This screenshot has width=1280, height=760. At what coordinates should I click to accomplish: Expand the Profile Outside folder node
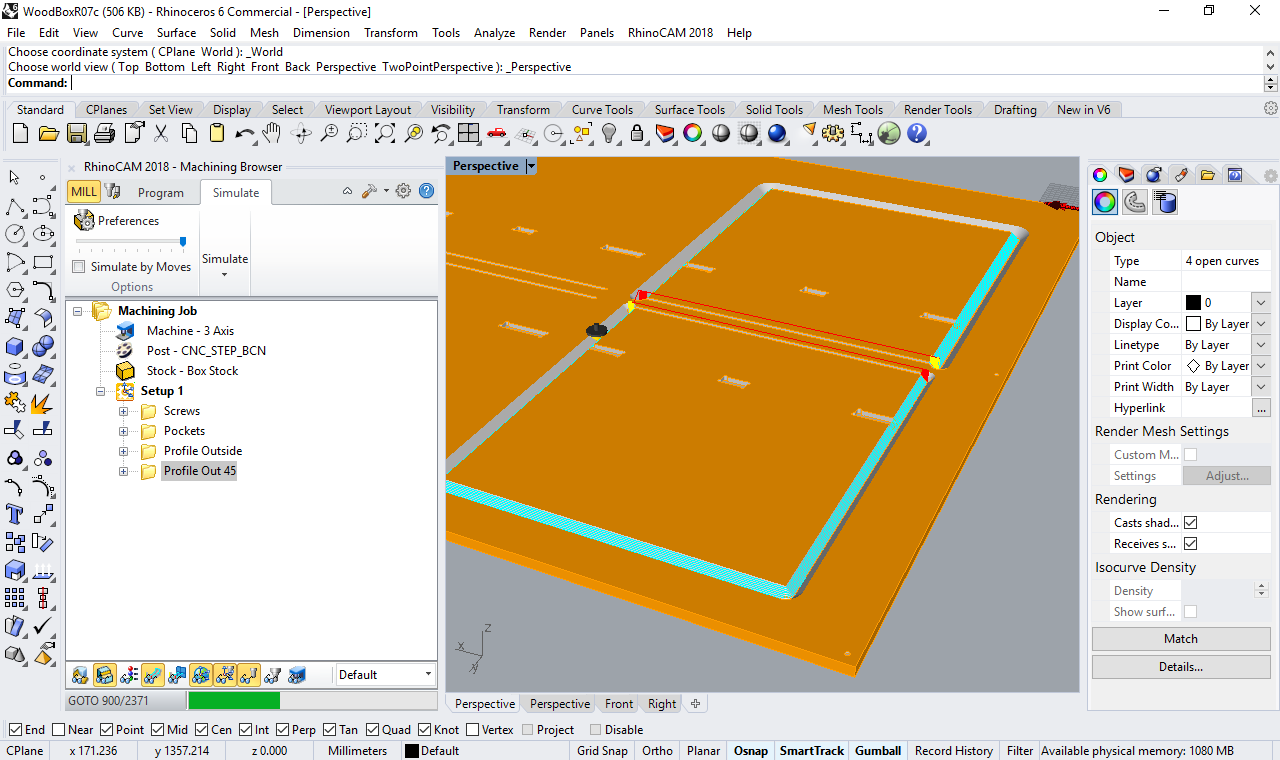pyautogui.click(x=124, y=451)
